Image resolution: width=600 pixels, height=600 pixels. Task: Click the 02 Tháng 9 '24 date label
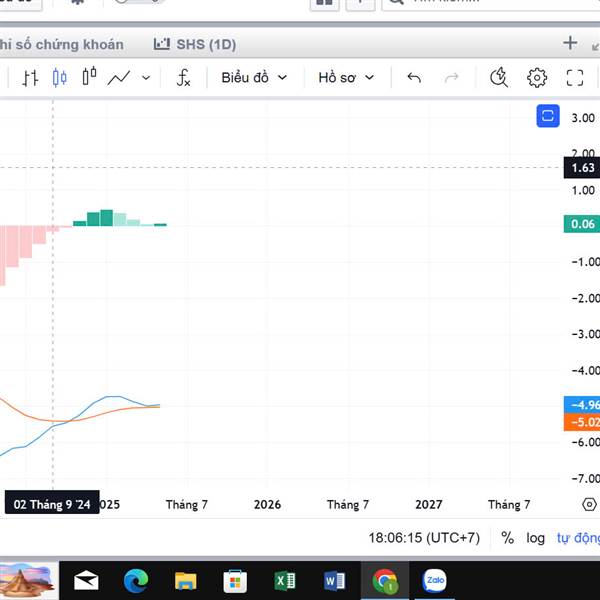[52, 502]
